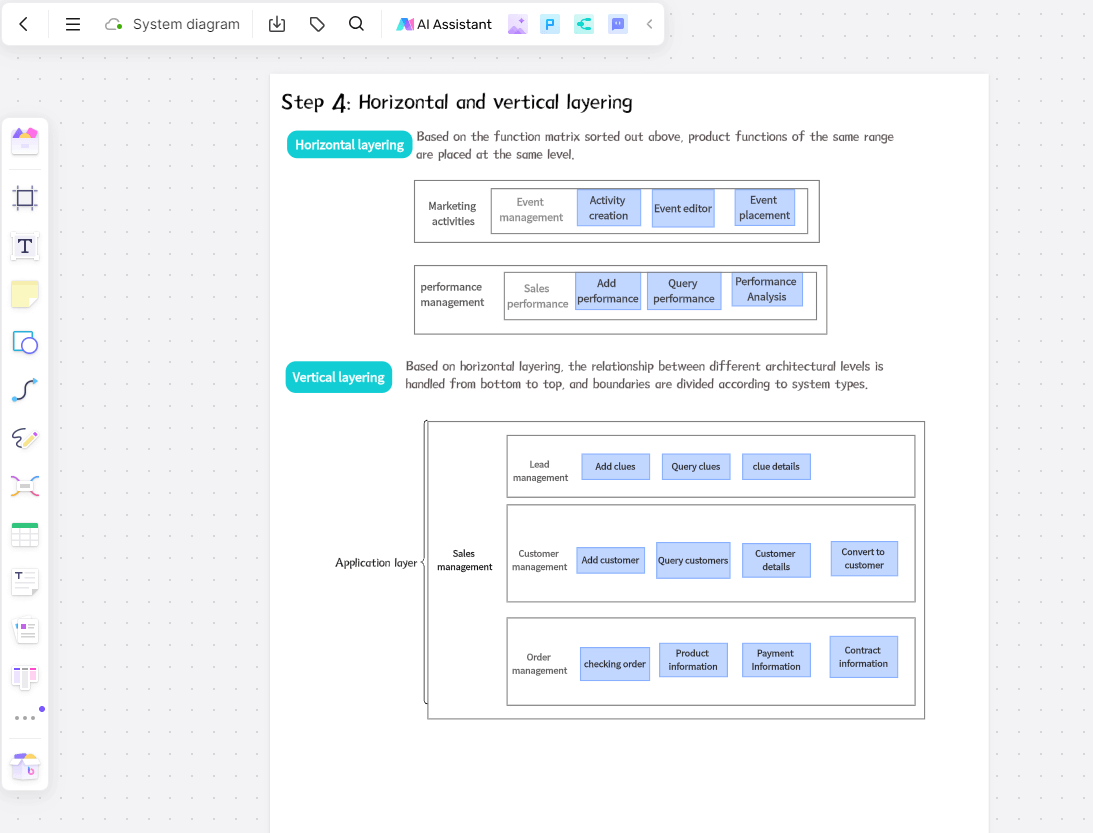This screenshot has height=833, width=1093.
Task: Click the Export/Download icon
Action: (x=277, y=23)
